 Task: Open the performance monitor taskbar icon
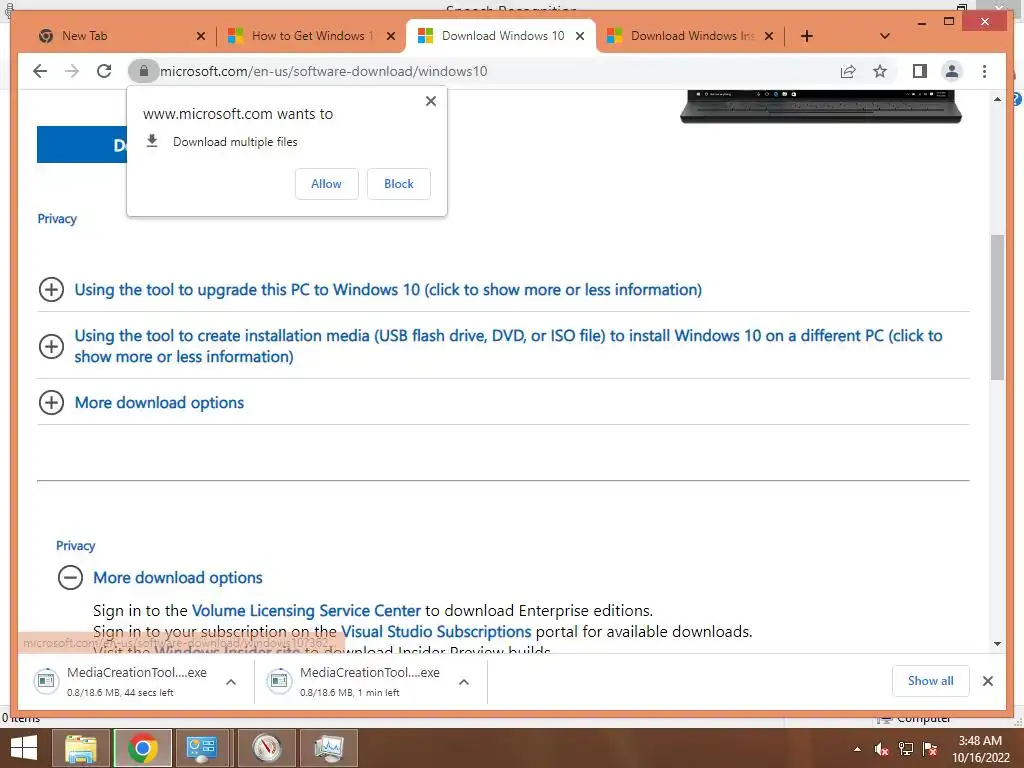(x=329, y=748)
